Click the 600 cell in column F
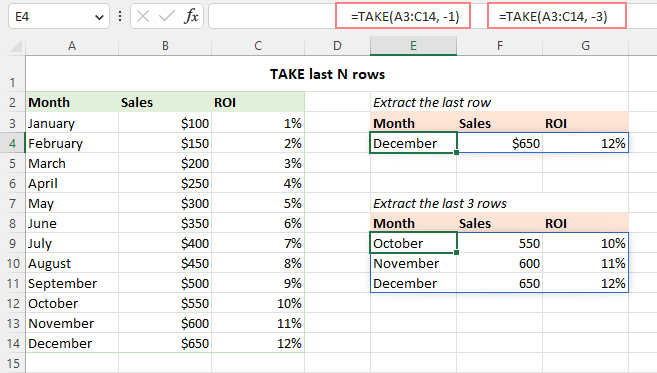The image size is (657, 373). tap(500, 264)
